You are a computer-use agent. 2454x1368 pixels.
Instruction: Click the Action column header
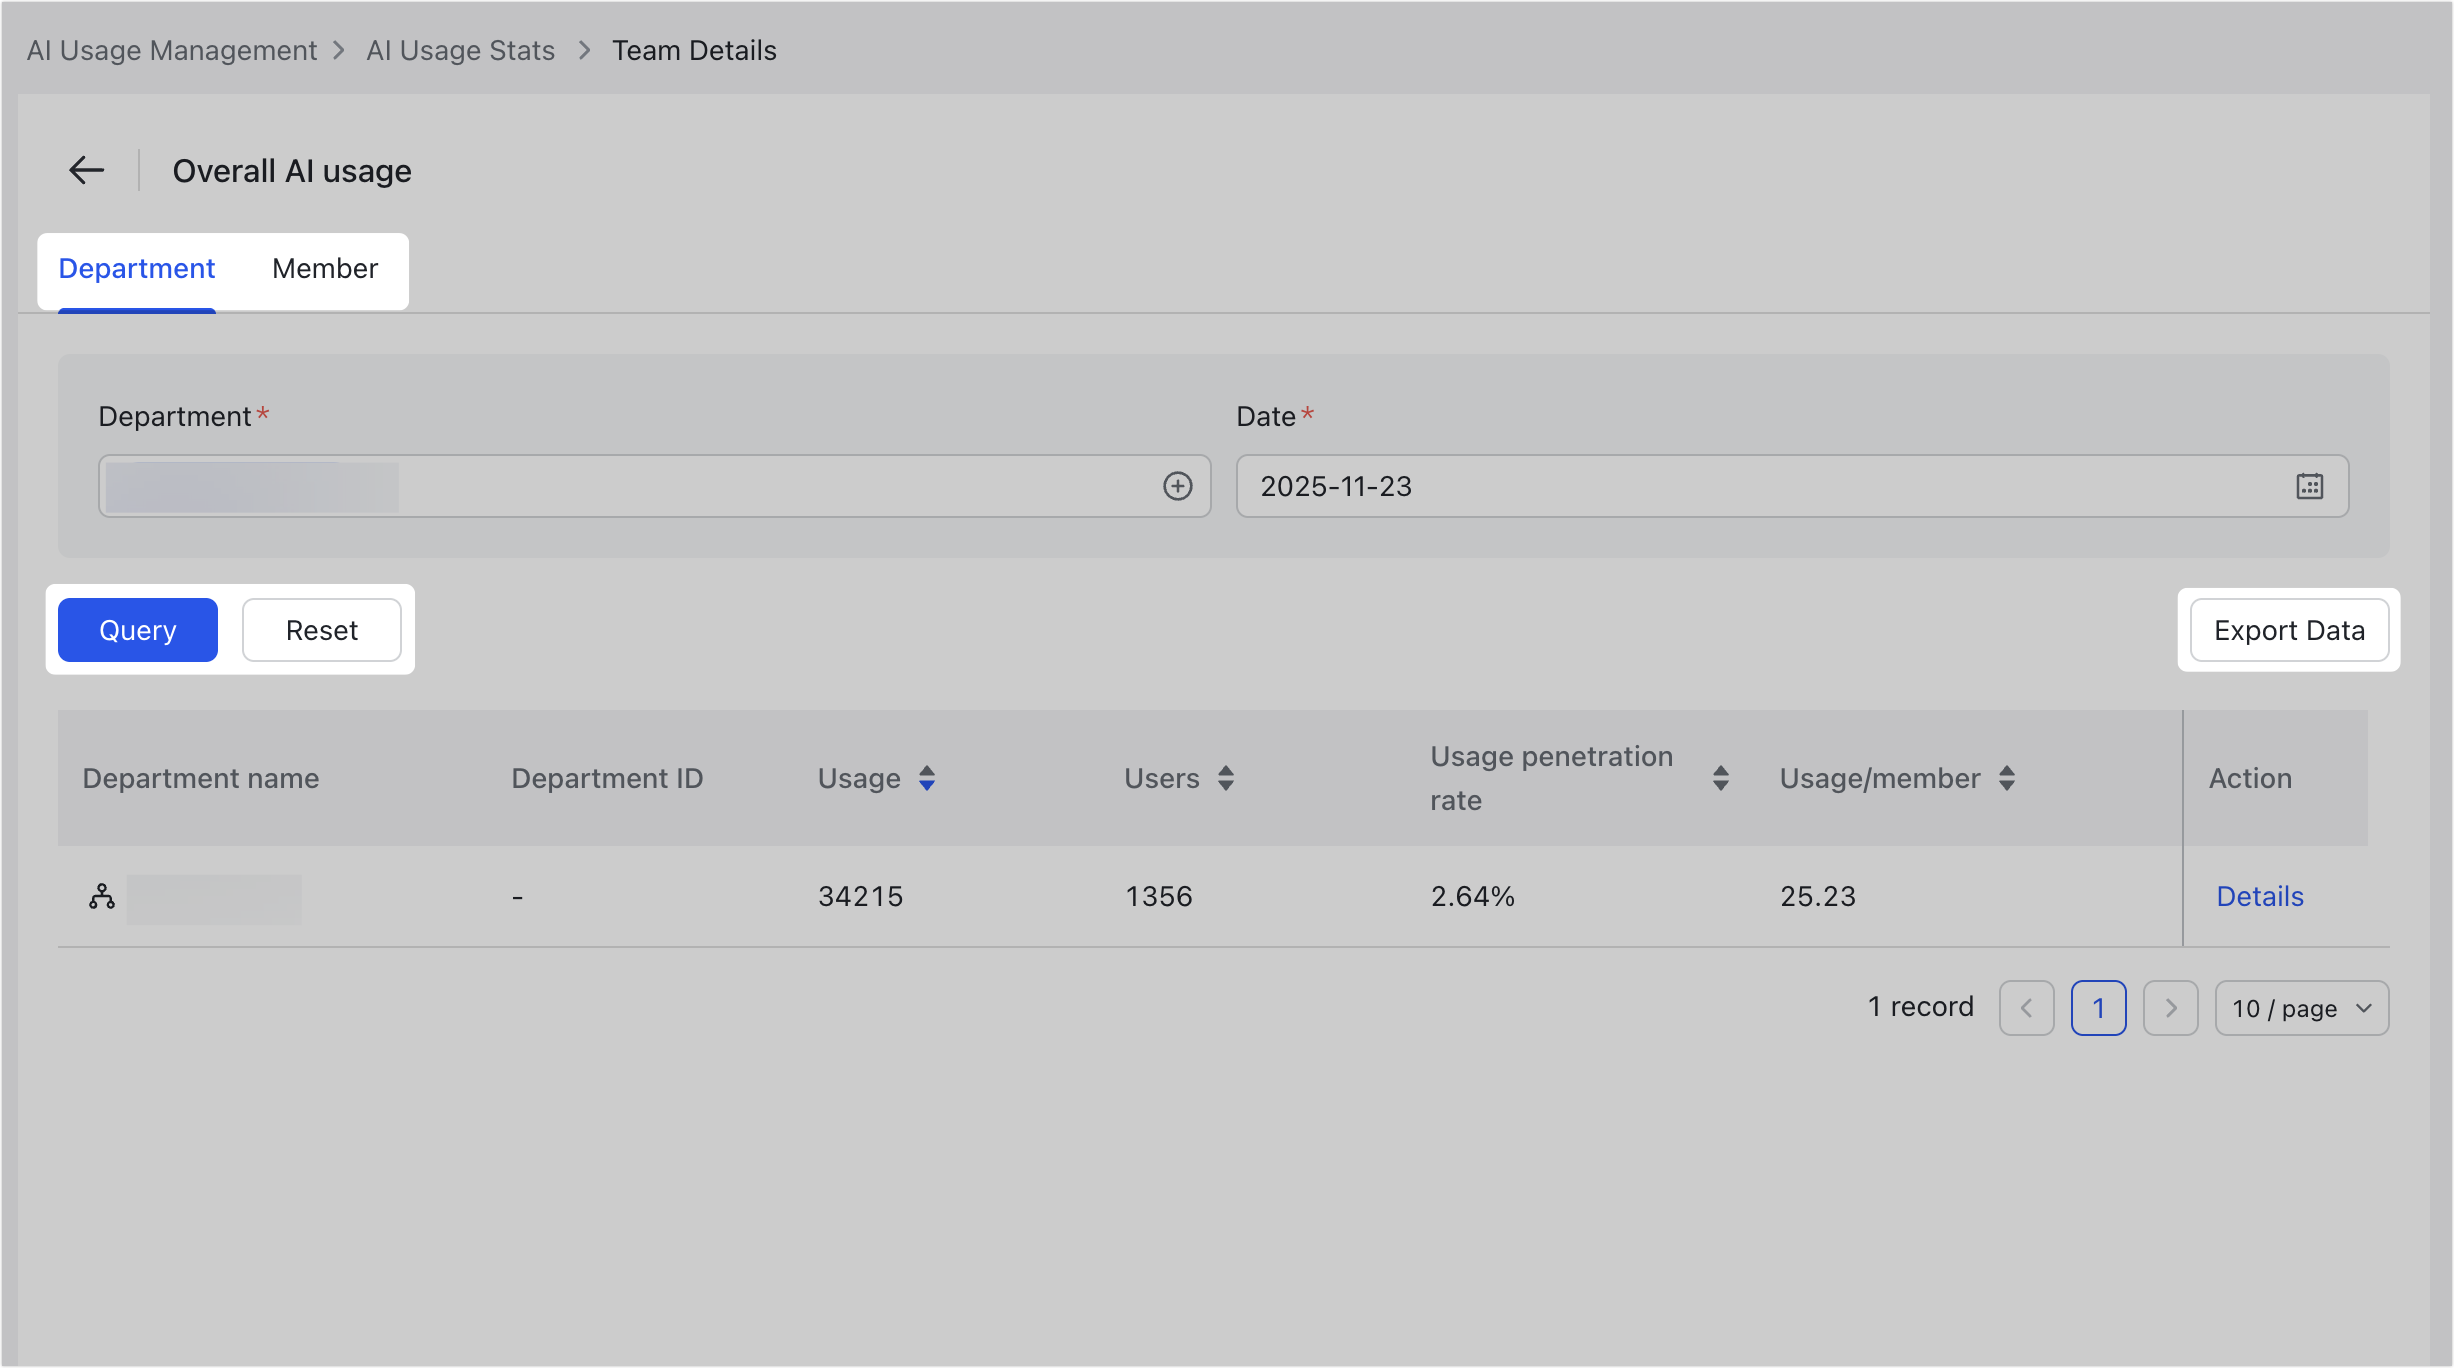pyautogui.click(x=2250, y=778)
